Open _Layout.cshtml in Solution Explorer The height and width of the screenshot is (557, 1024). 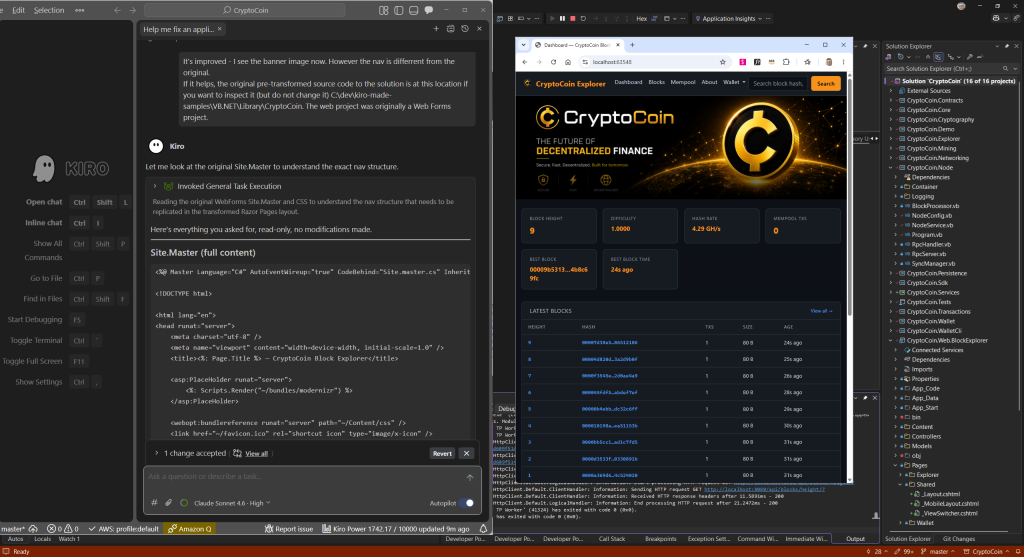pos(941,494)
